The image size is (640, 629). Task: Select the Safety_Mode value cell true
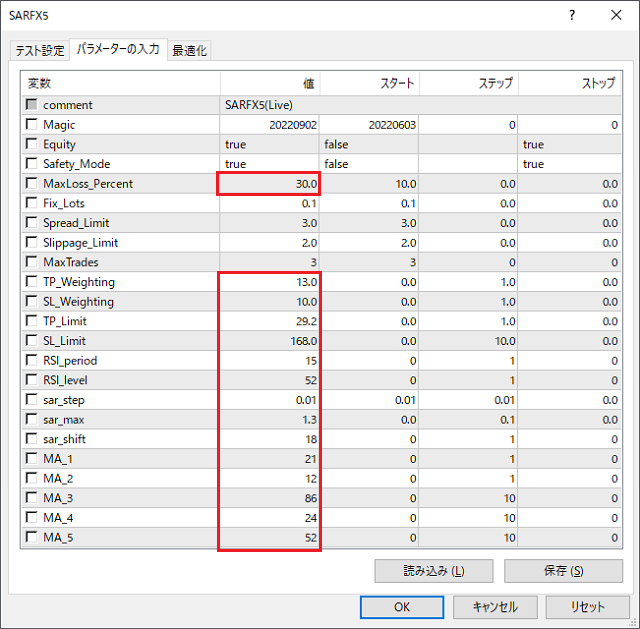(269, 164)
